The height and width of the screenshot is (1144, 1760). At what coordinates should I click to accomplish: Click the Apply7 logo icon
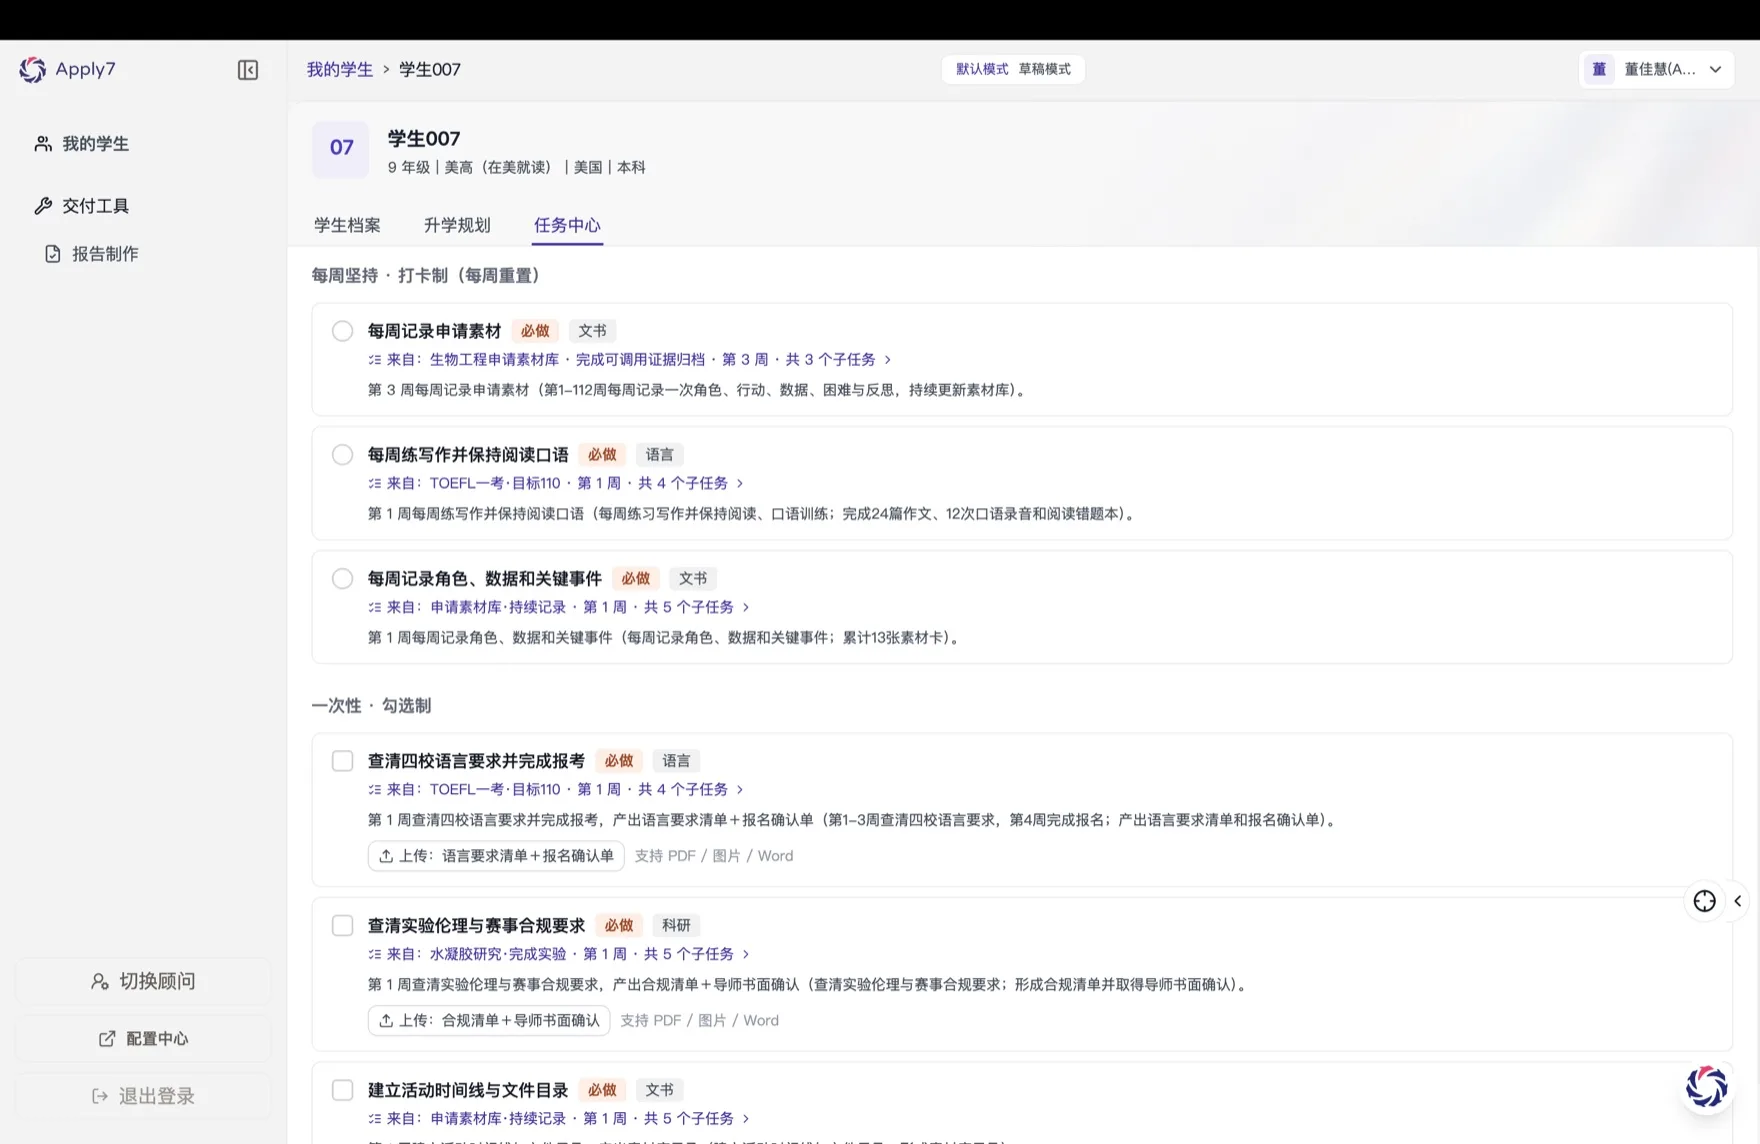[33, 69]
